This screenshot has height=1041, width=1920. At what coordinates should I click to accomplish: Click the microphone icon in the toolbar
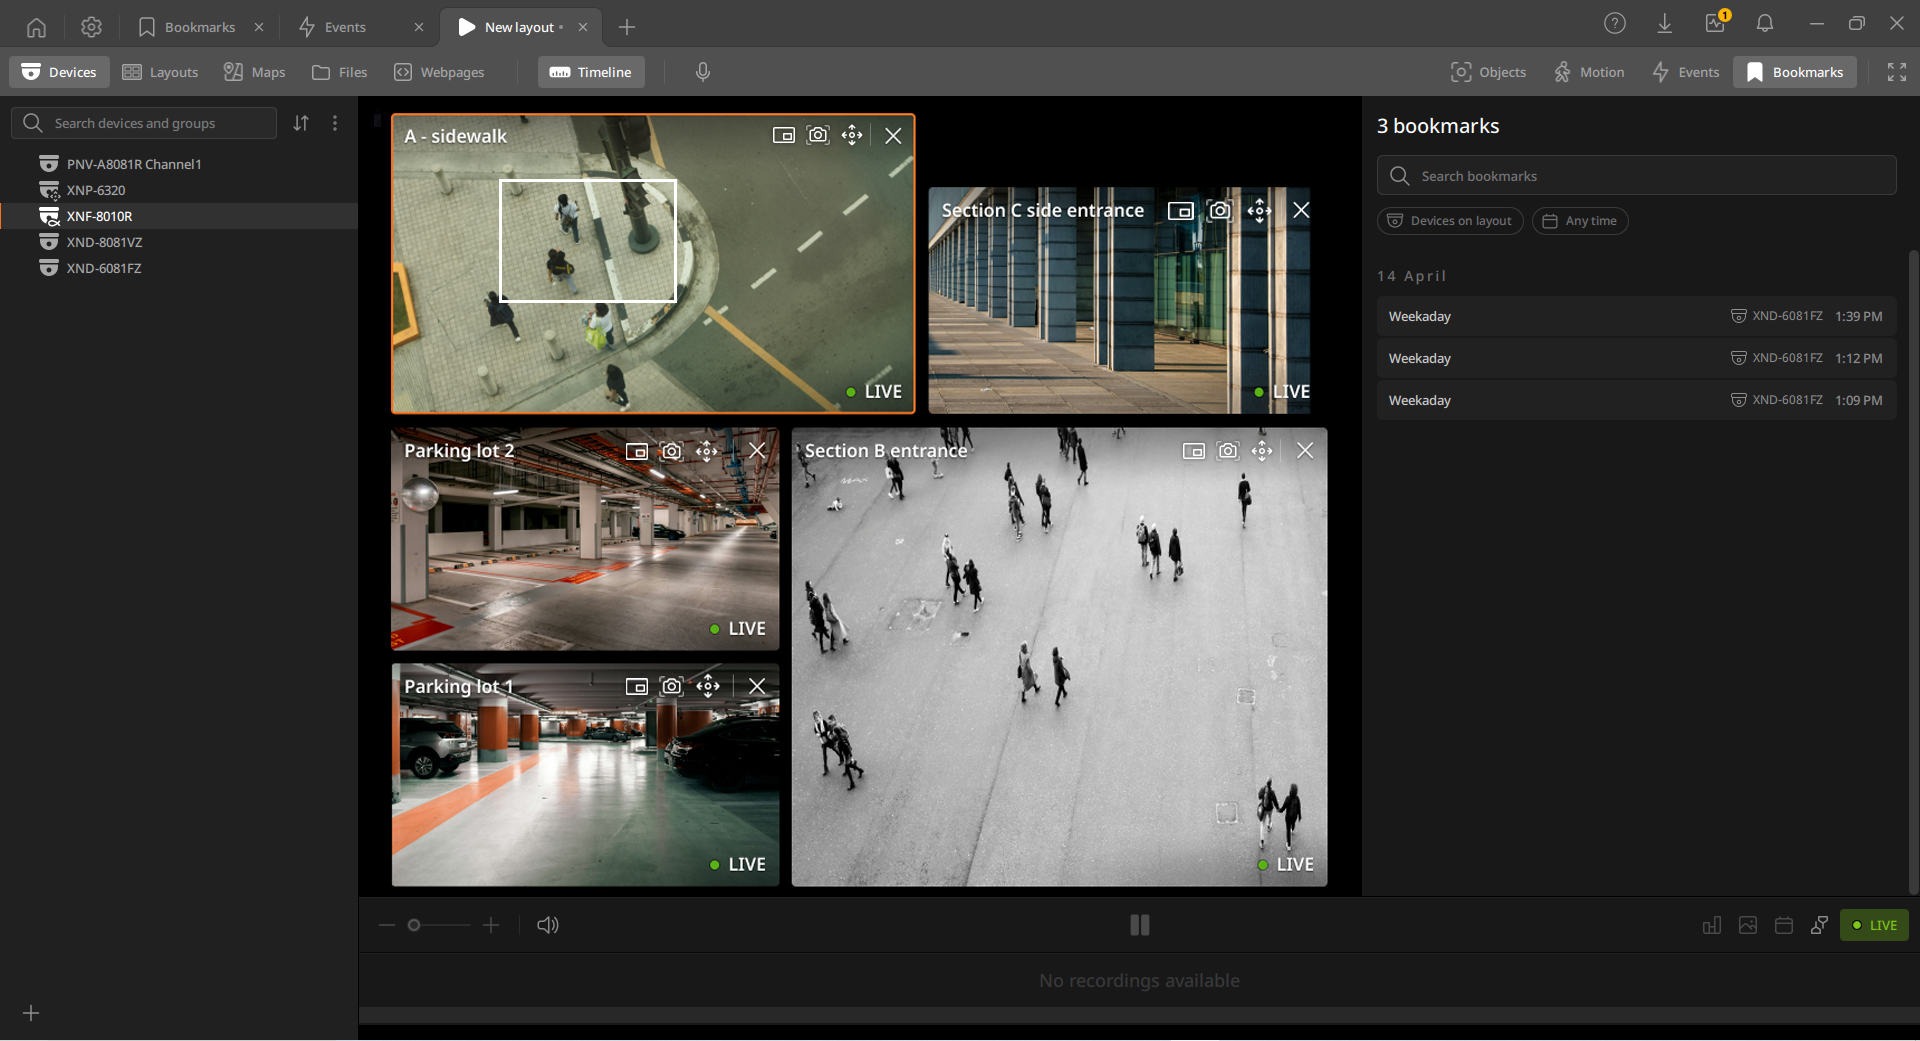(703, 72)
